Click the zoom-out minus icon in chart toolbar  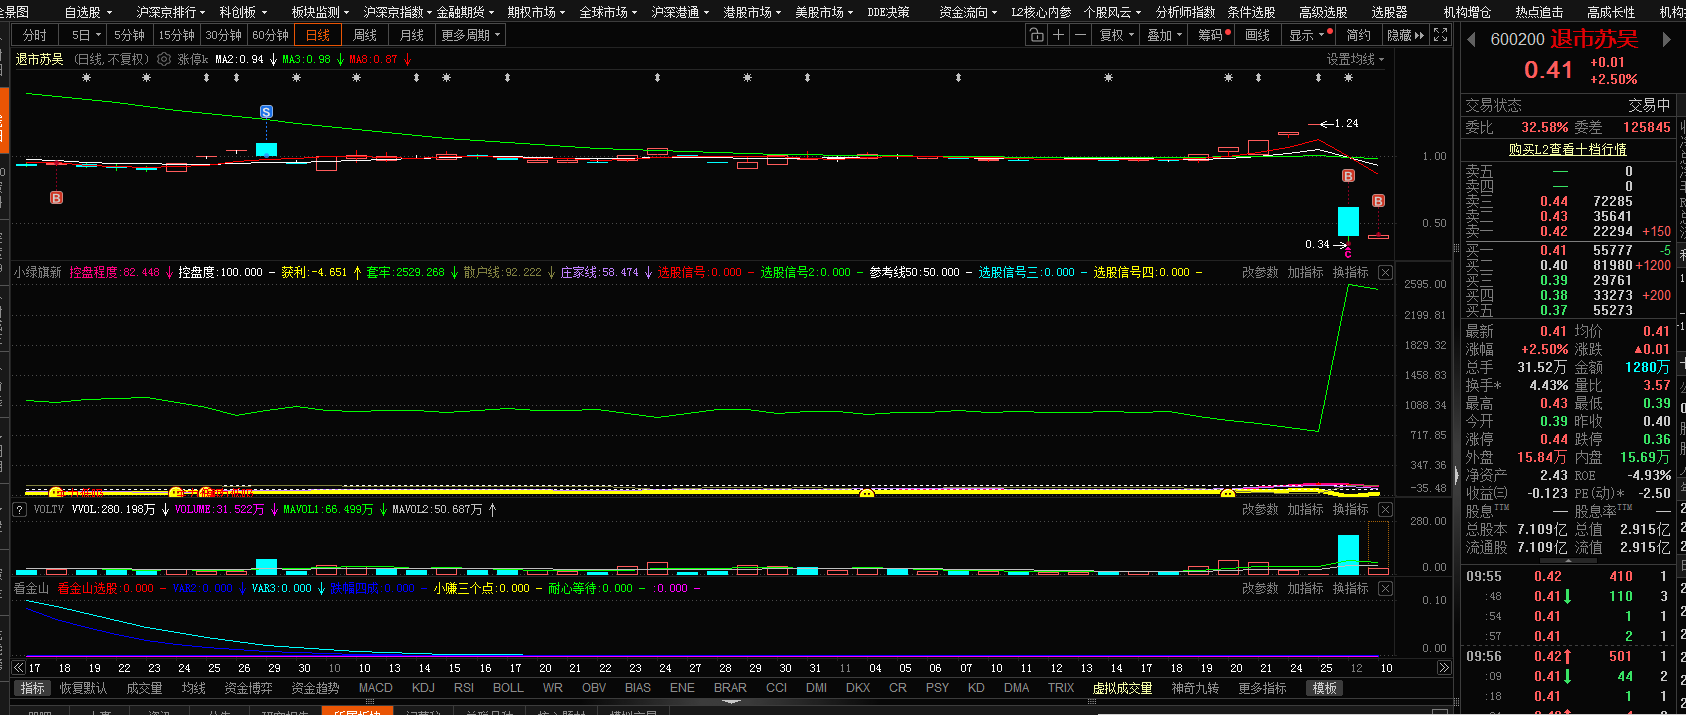[x=1081, y=35]
